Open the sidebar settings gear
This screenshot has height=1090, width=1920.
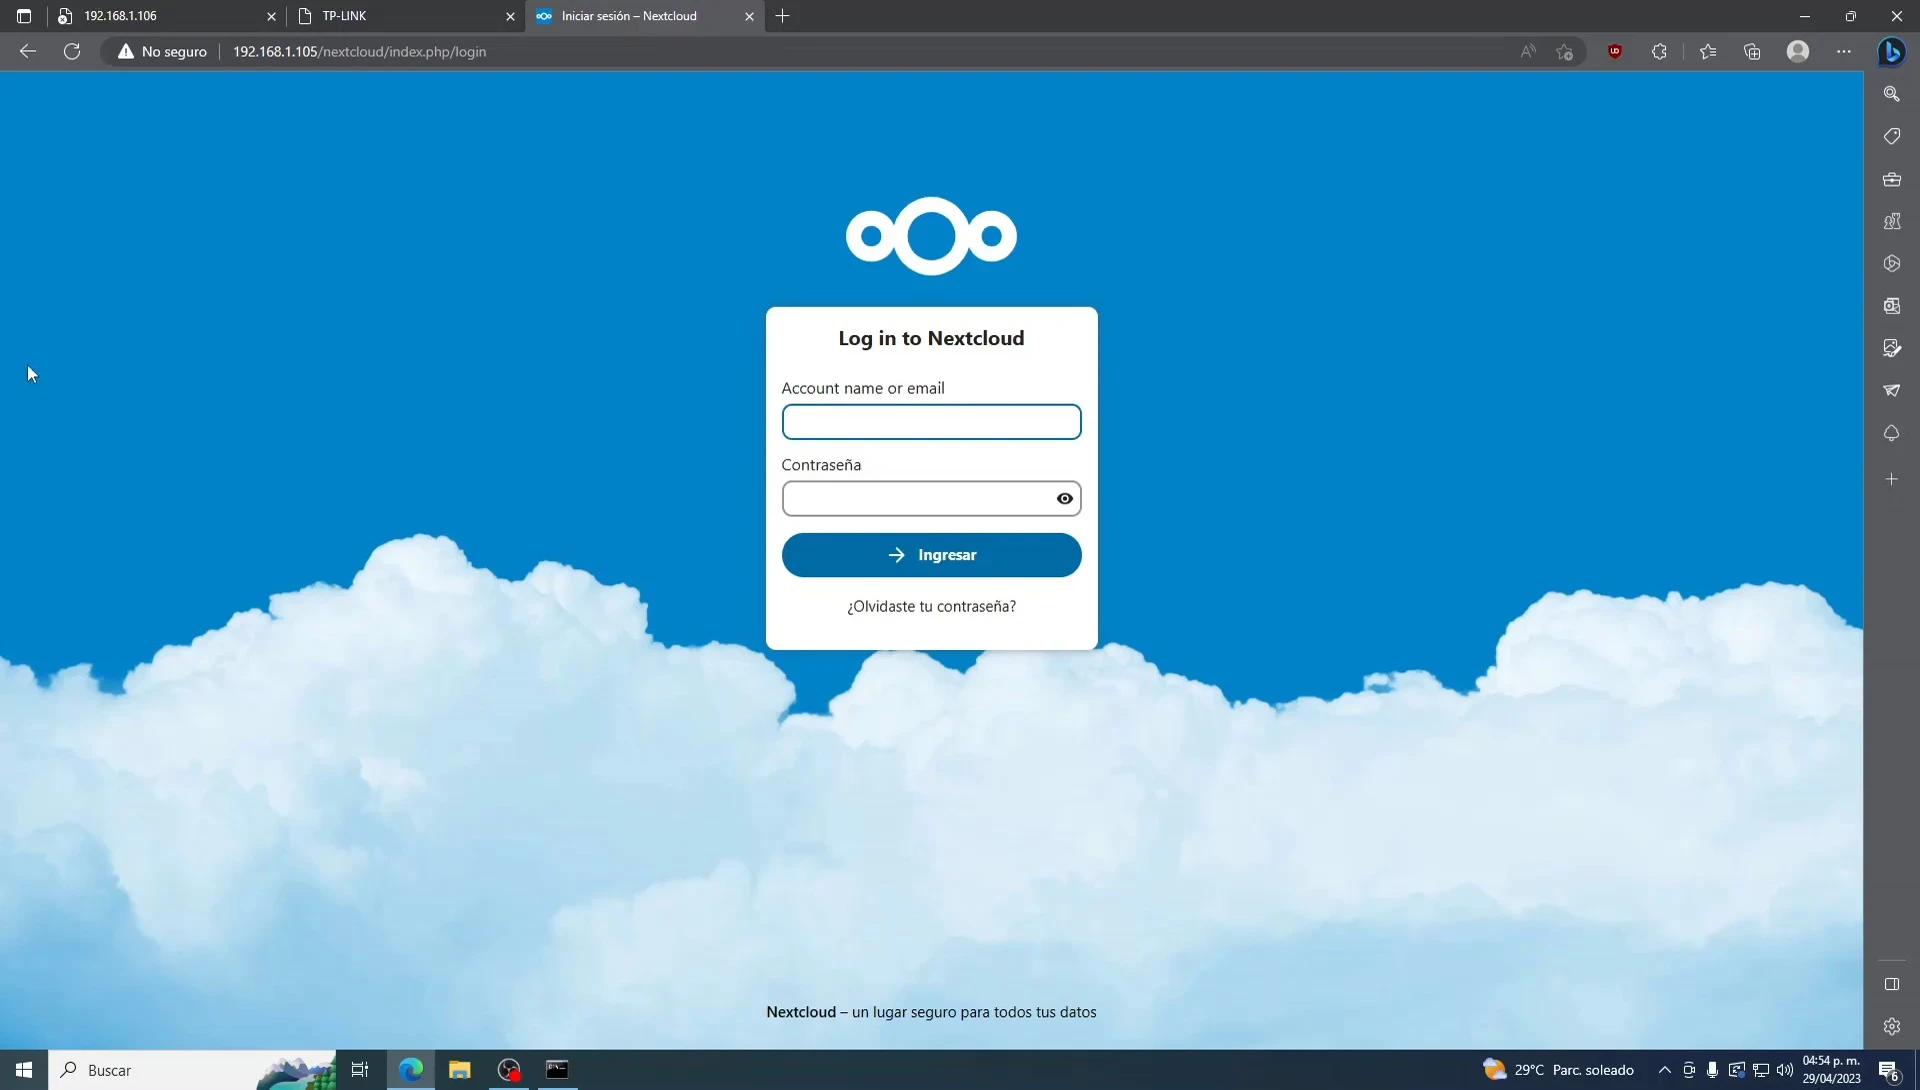click(1892, 1027)
